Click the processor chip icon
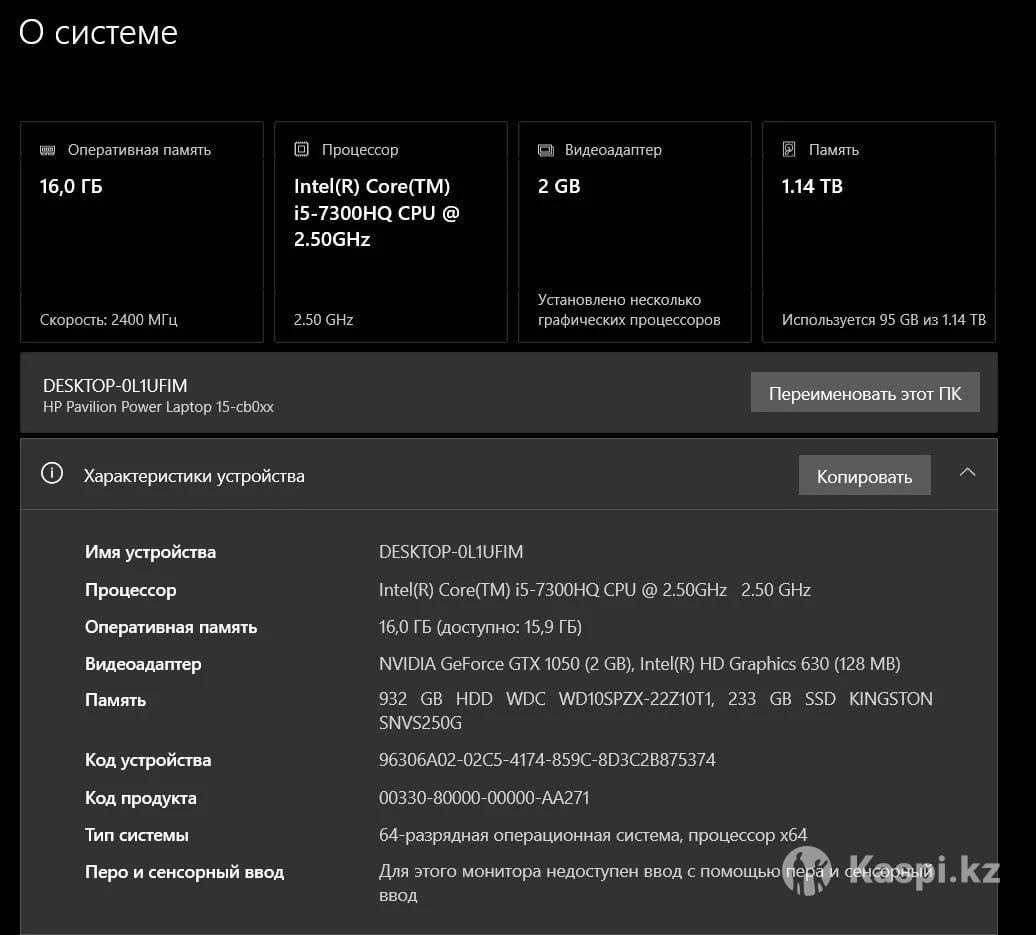The width and height of the screenshot is (1036, 935). (x=301, y=150)
